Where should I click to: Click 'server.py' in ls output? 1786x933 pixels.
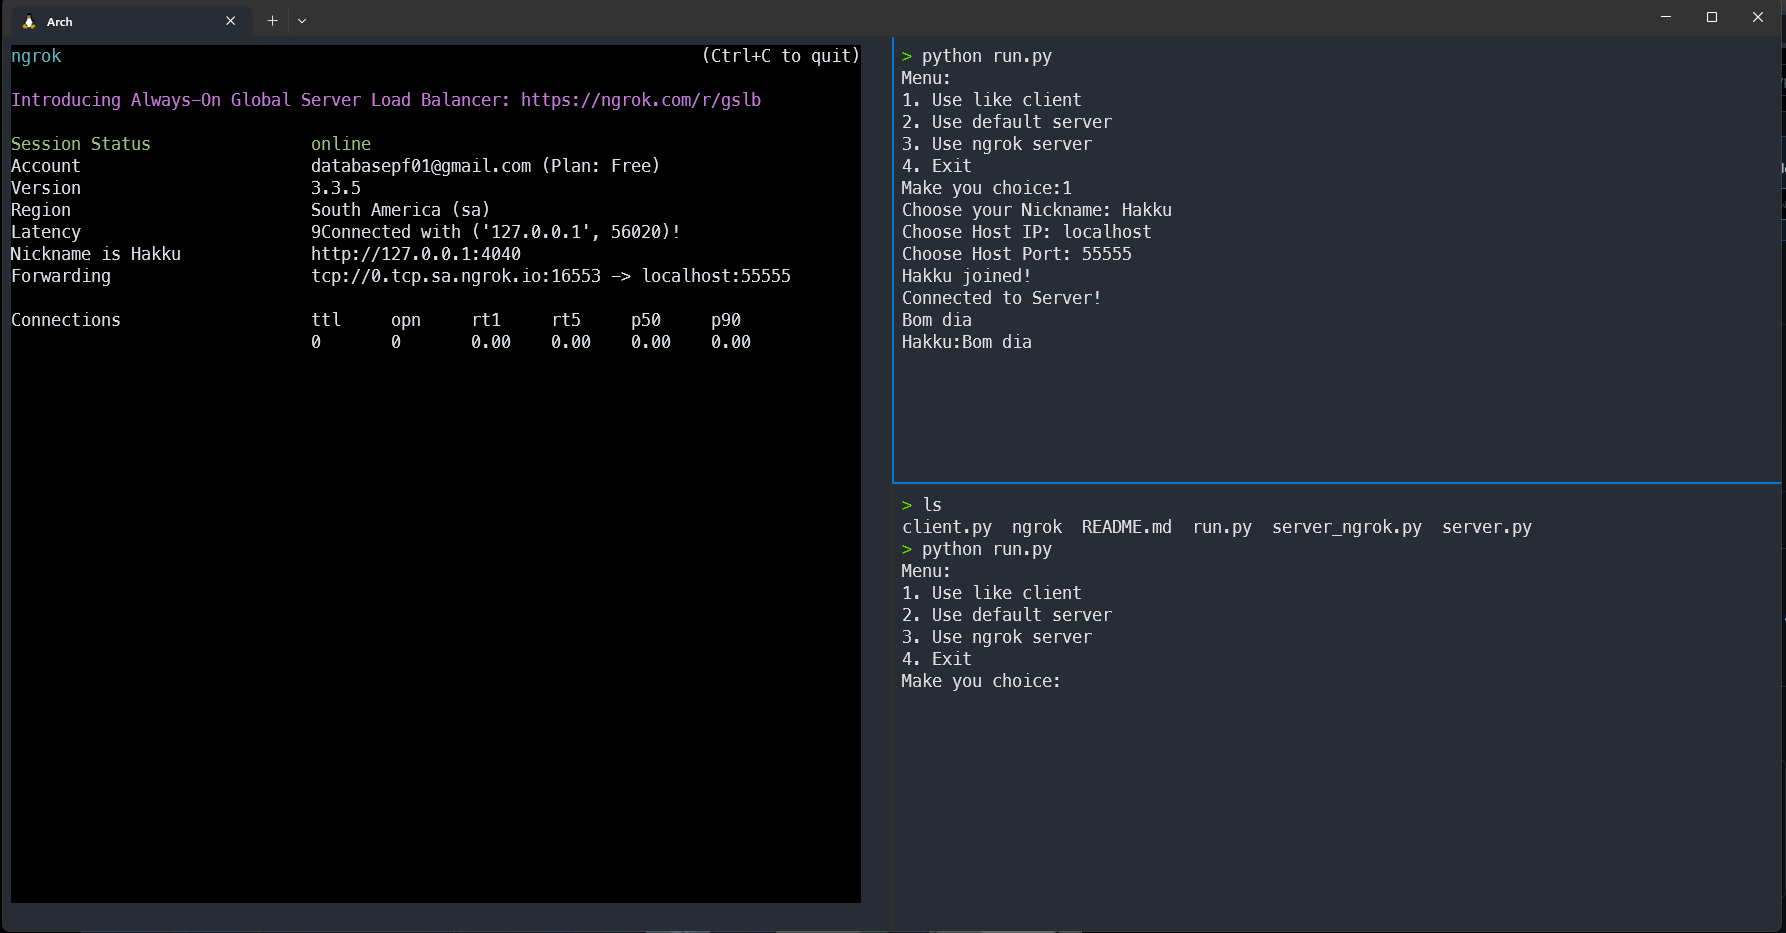(x=1487, y=527)
